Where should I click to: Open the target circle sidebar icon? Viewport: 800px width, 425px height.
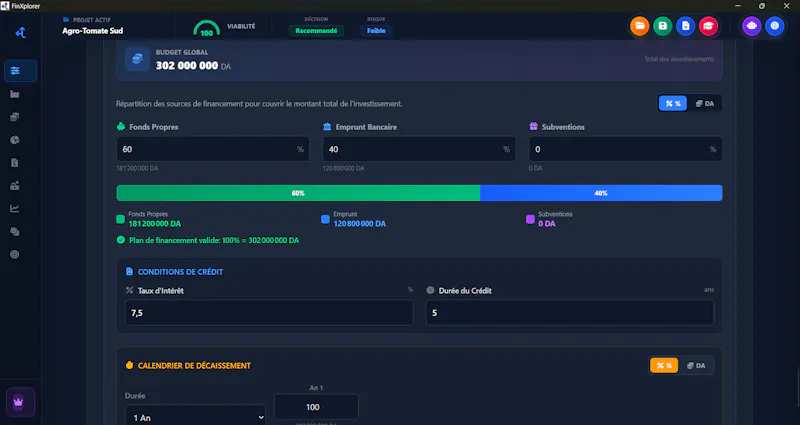(15, 255)
